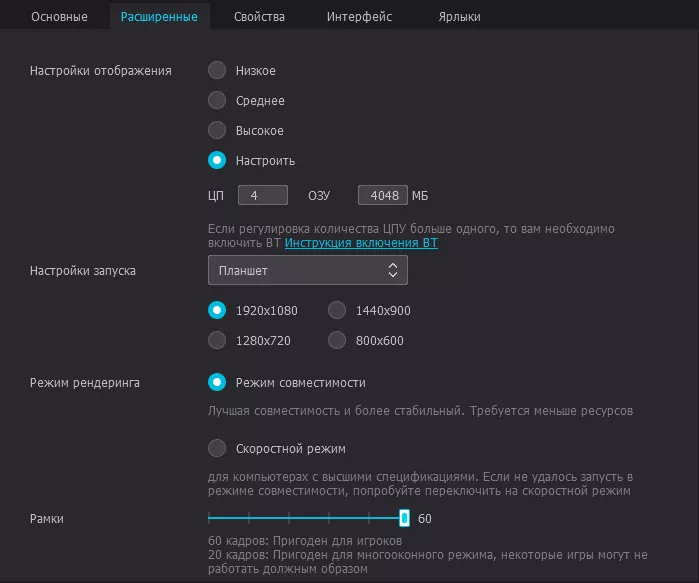Image resolution: width=699 pixels, height=583 pixels.
Task: Select the 800x600 resolution
Action: (337, 340)
